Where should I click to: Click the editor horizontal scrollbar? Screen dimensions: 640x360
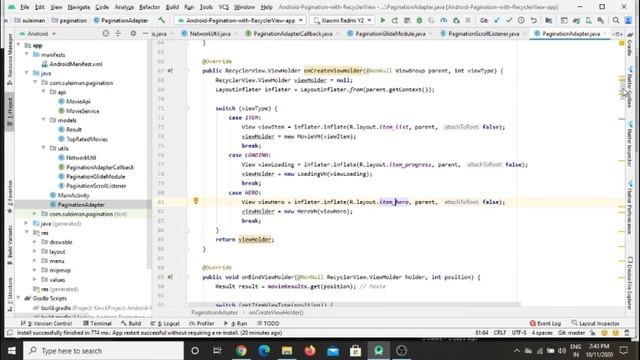click(x=354, y=304)
